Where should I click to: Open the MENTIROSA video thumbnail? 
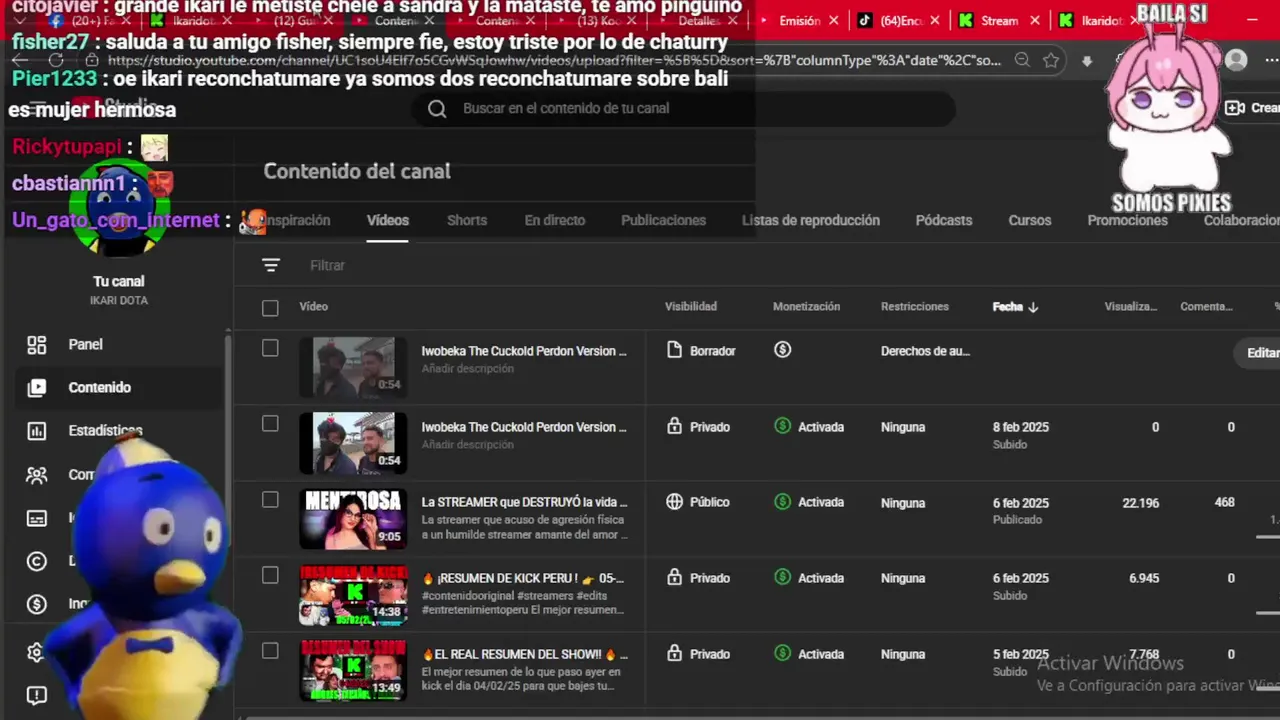pyautogui.click(x=353, y=518)
